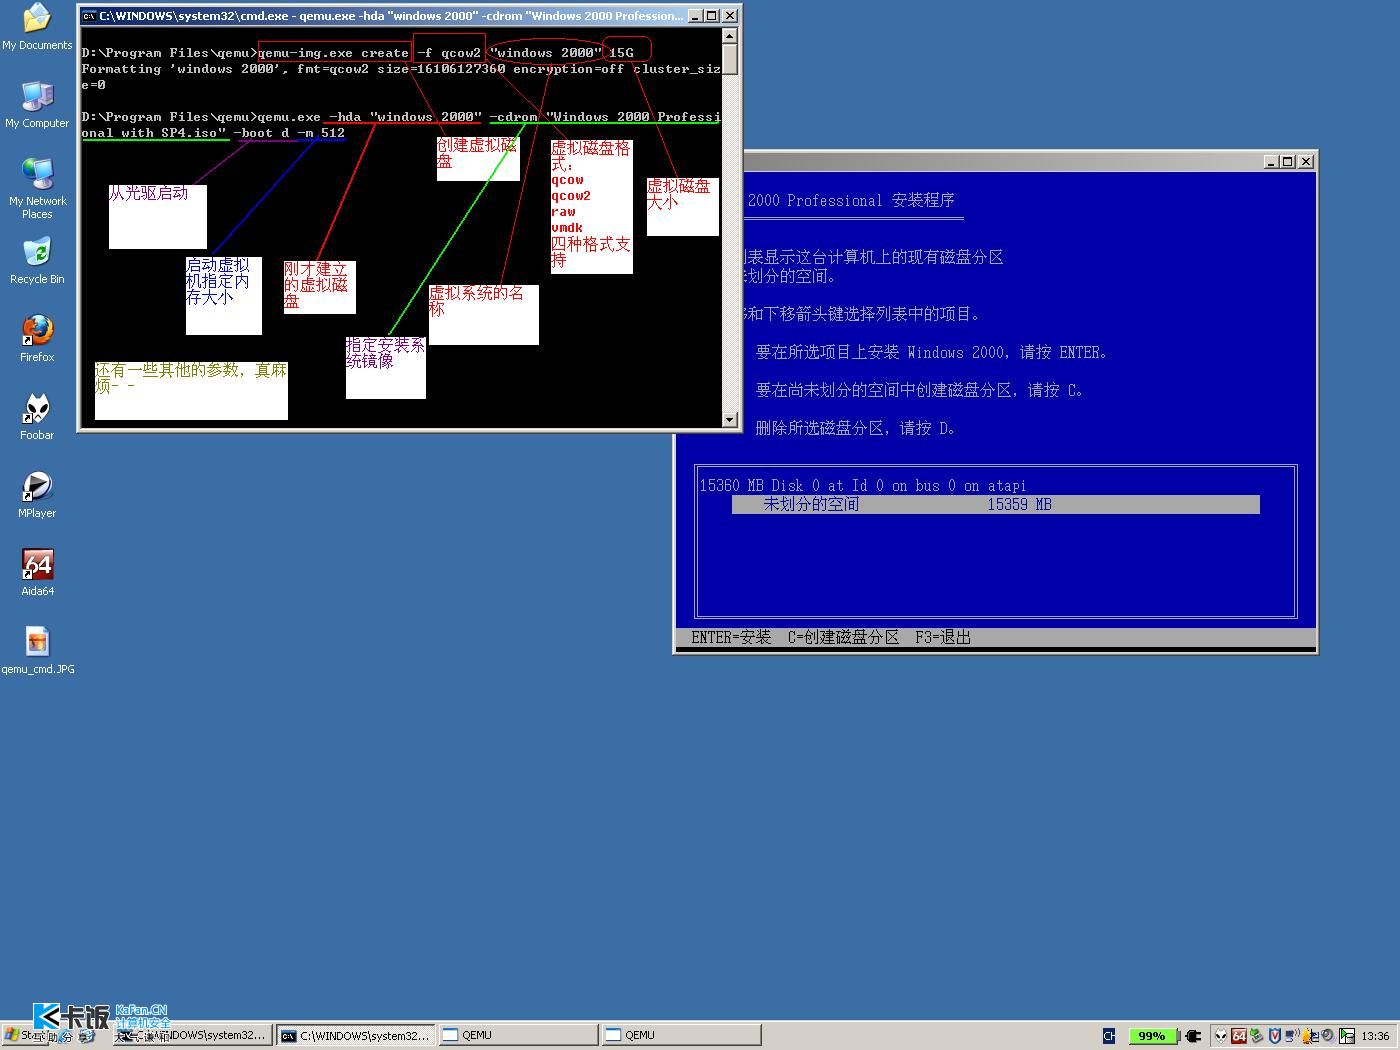Click the '2000 Professional 安装程序' heading
Screen dimensions: 1400x1050
(851, 201)
